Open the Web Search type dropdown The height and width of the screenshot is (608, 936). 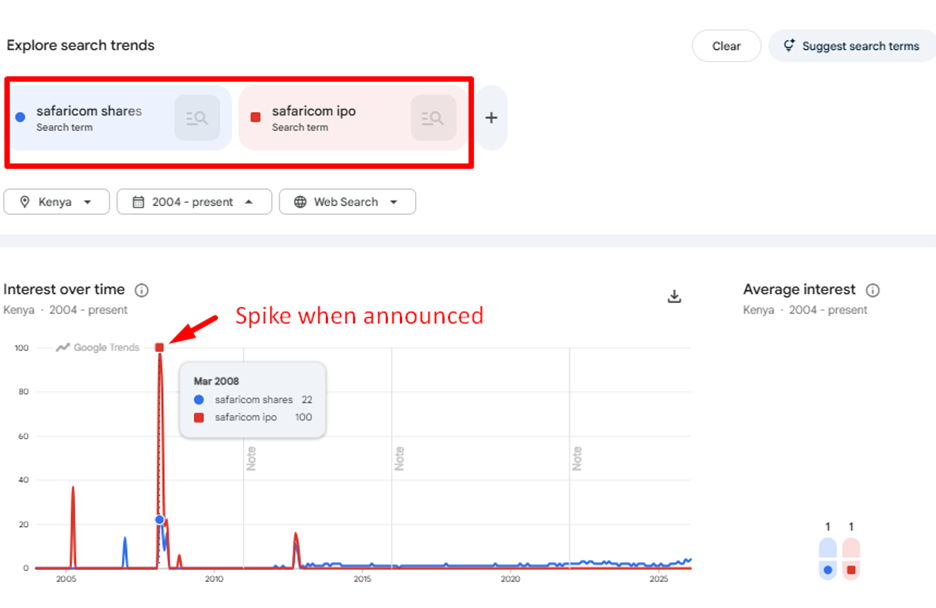[x=347, y=202]
